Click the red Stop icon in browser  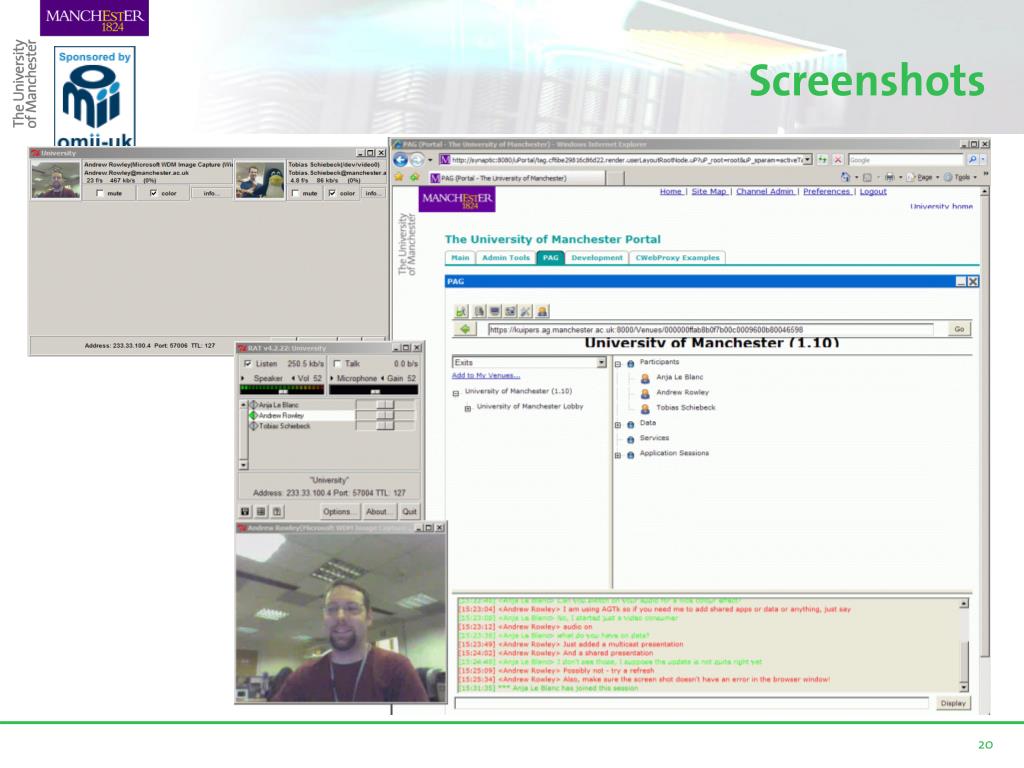838,160
